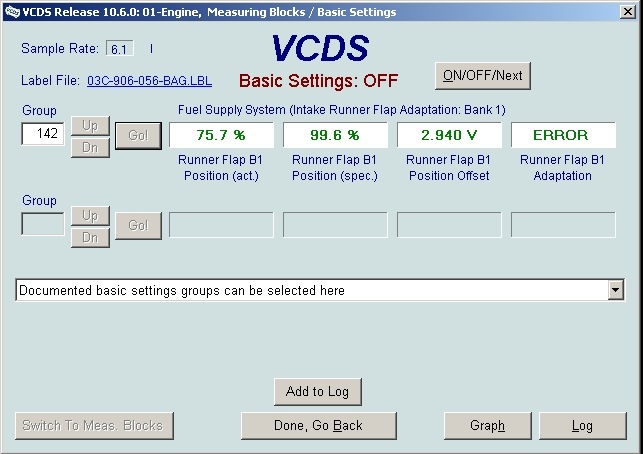Viewport: 643px width, 454px height.
Task: Close the VCDS Measuring Blocks window
Action: point(627,11)
